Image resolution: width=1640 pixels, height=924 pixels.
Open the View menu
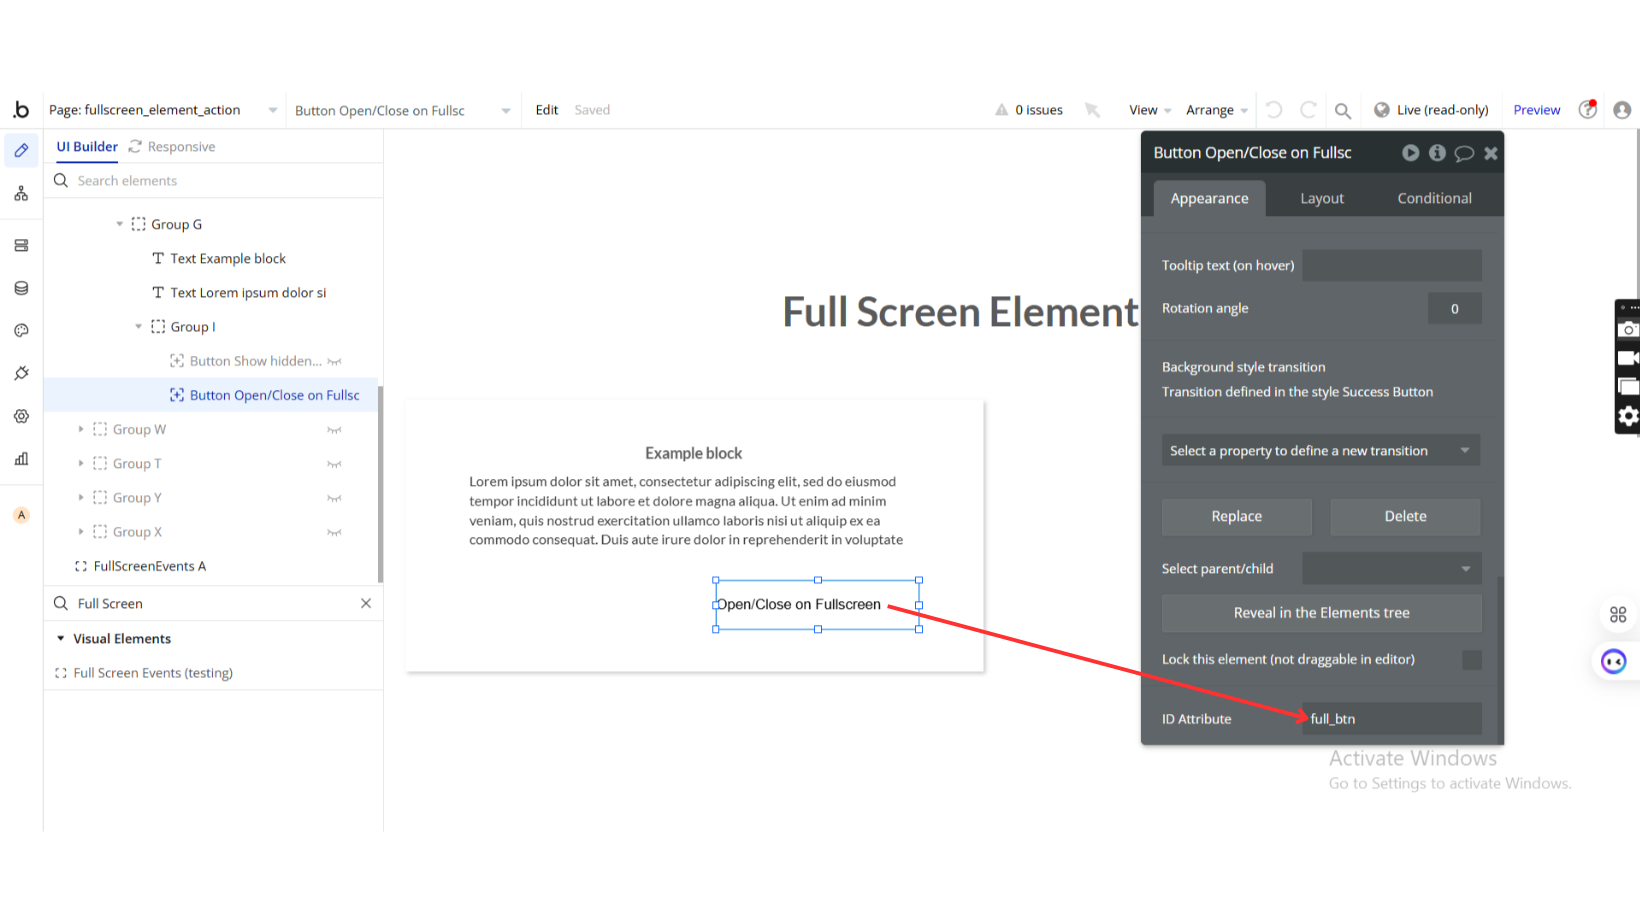[1150, 110]
